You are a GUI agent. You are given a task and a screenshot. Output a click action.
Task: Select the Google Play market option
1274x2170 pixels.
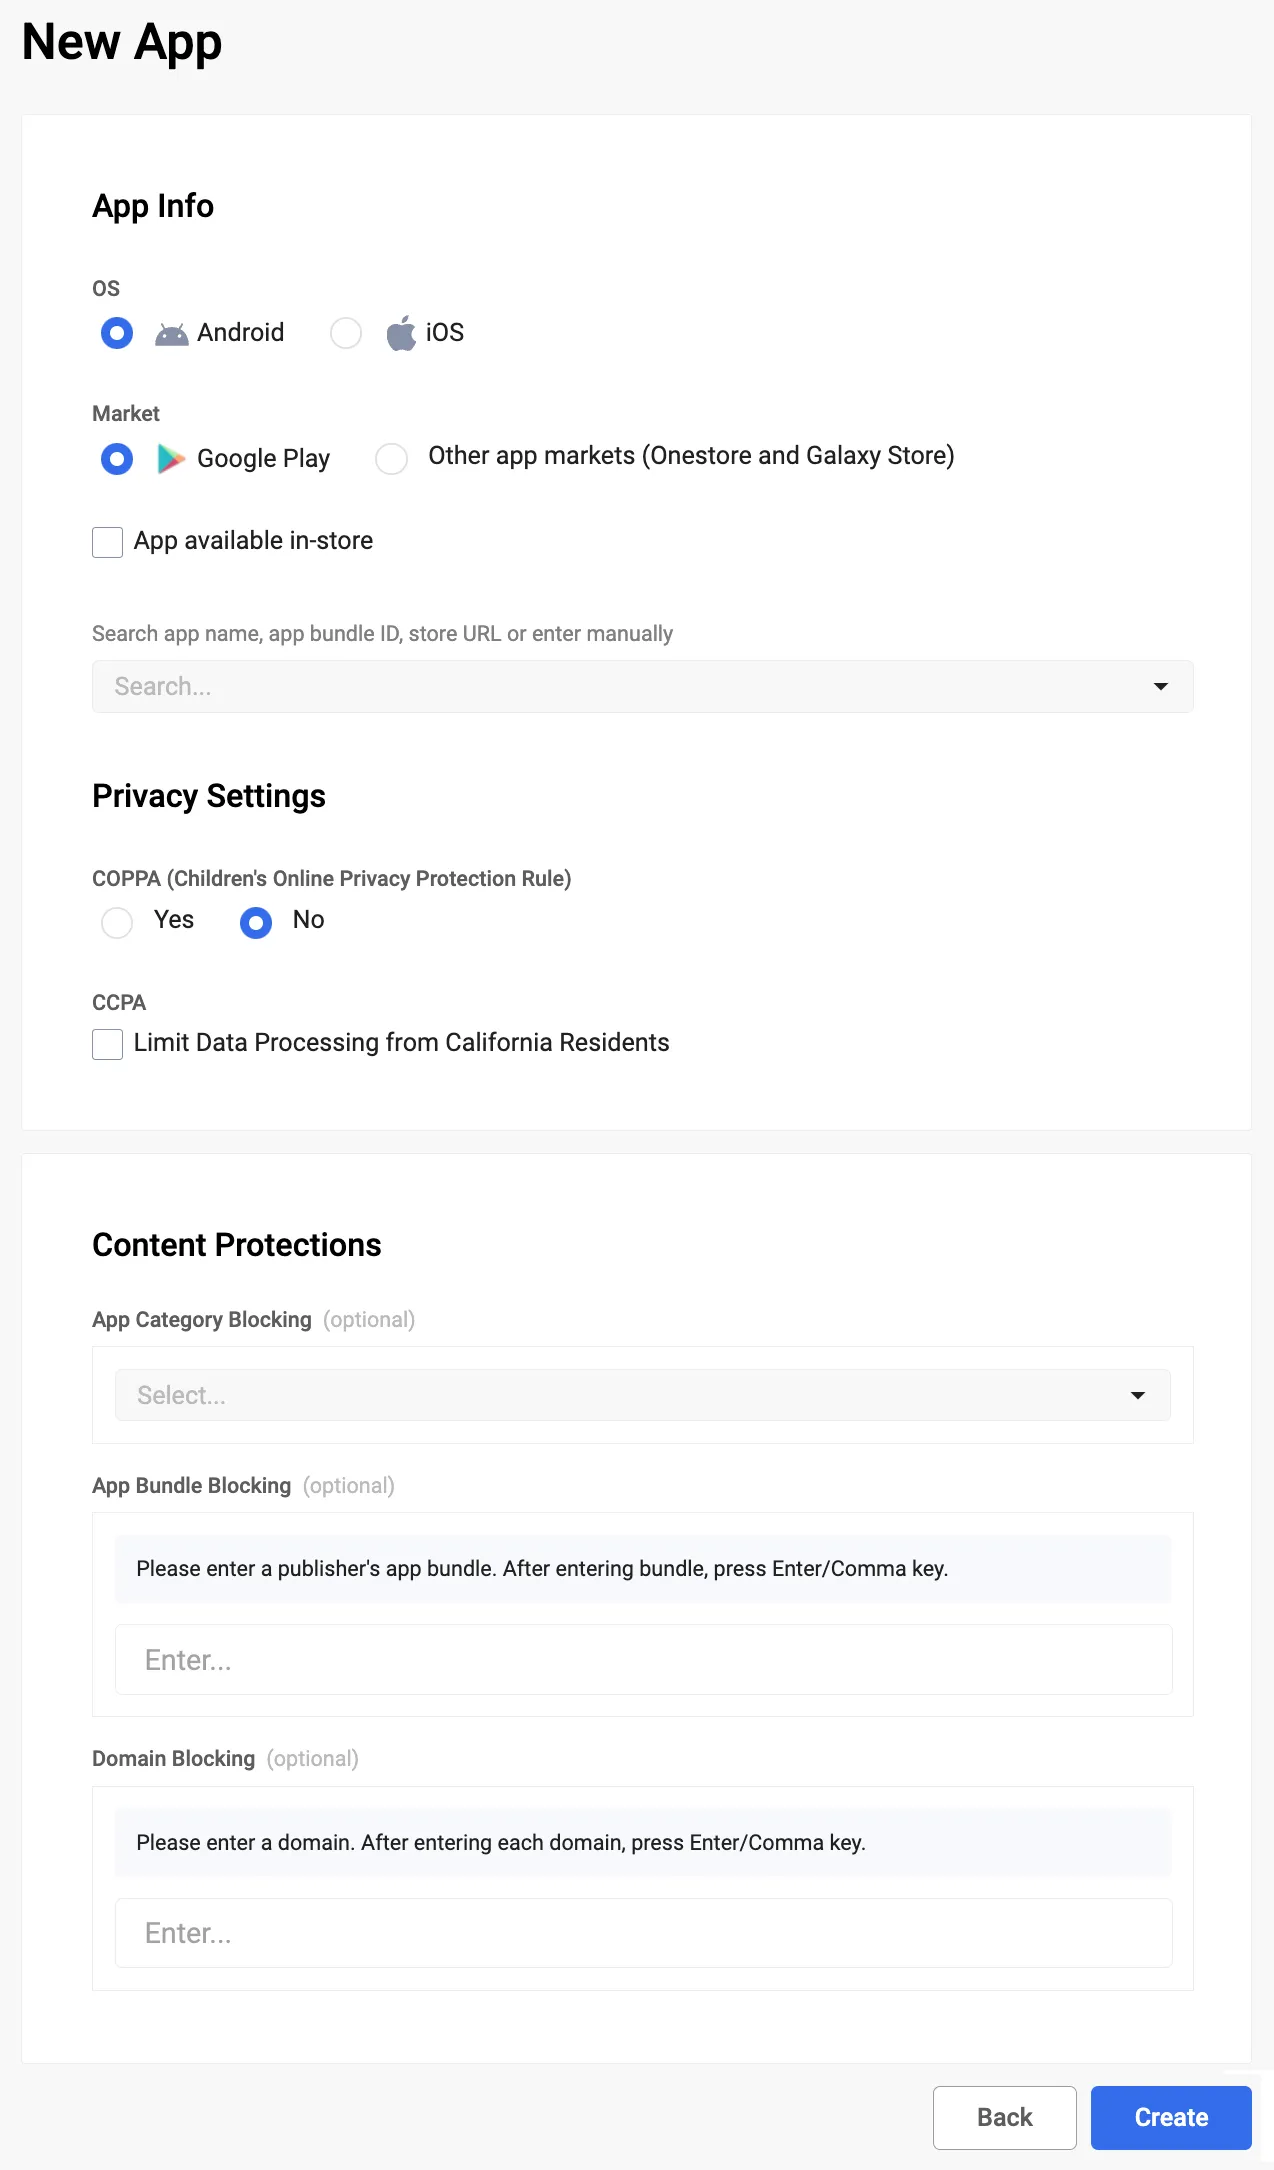(x=116, y=458)
